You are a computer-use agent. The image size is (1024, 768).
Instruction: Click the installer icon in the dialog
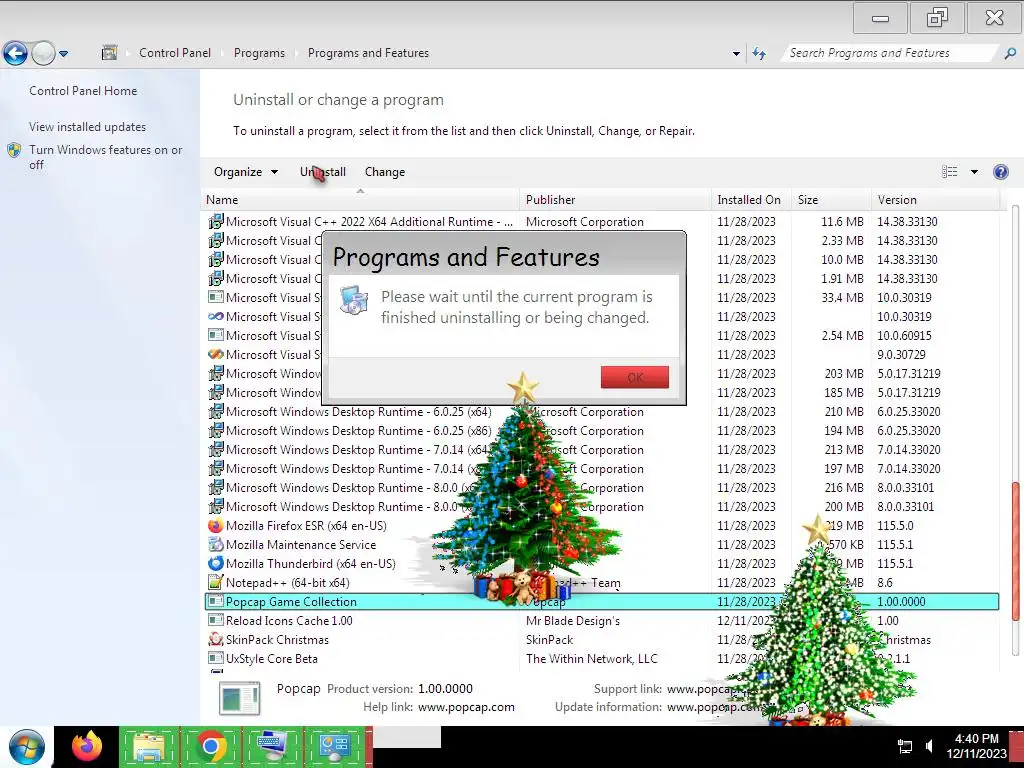click(x=354, y=300)
